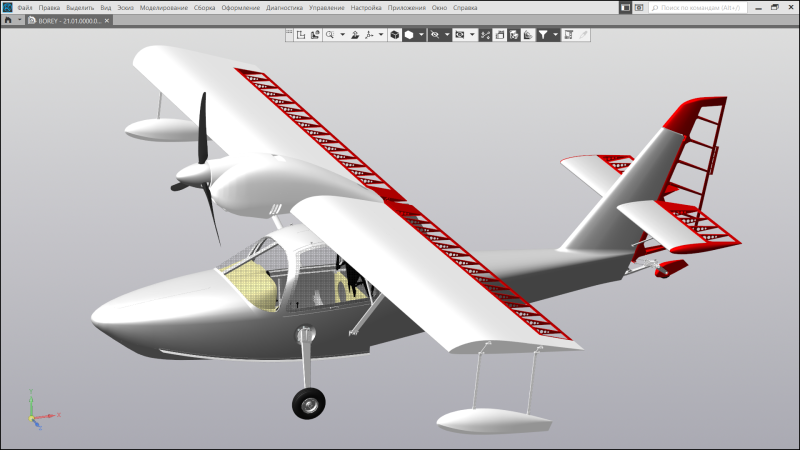This screenshot has width=800, height=450.
Task: Open the Моделирование menu
Action: [164, 8]
